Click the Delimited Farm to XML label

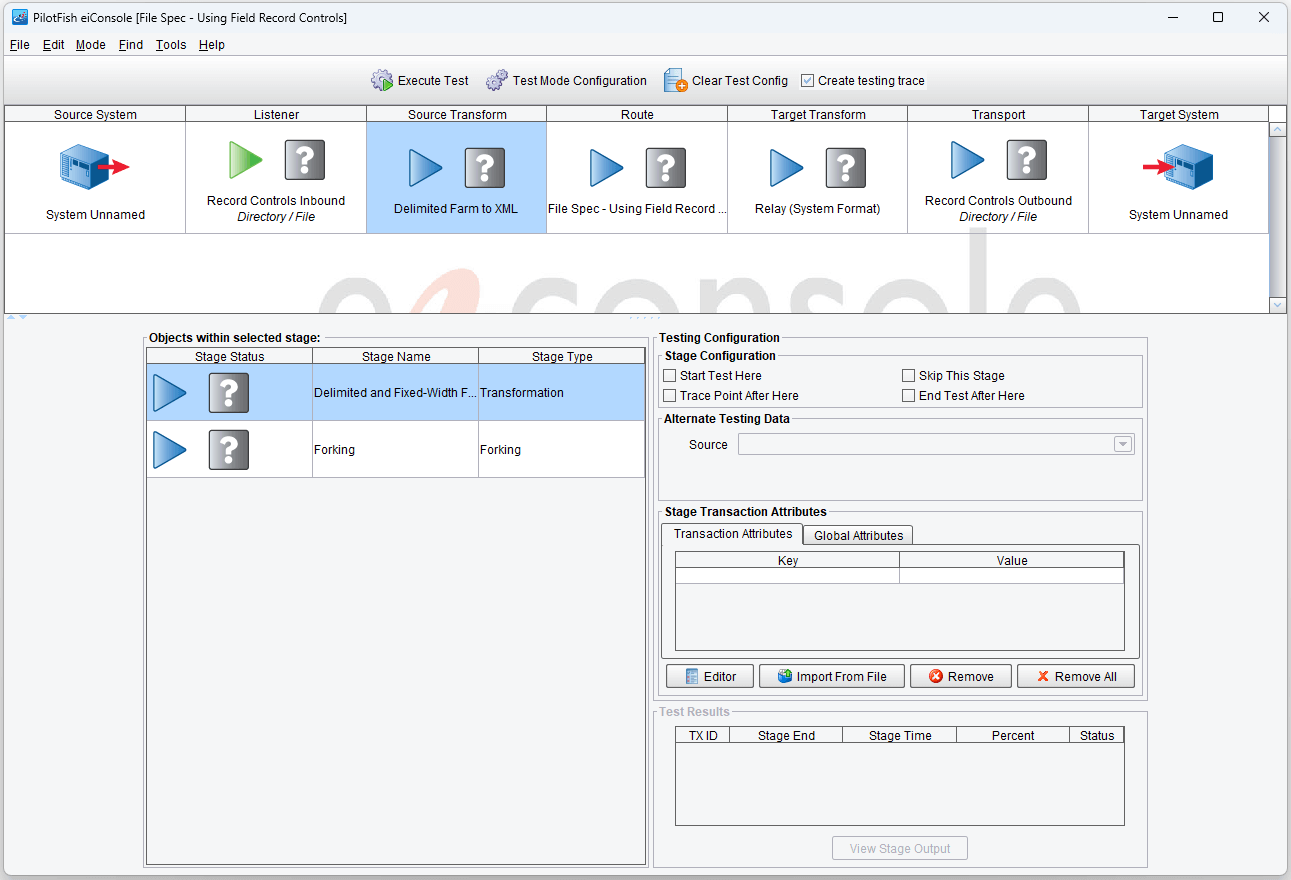click(456, 209)
